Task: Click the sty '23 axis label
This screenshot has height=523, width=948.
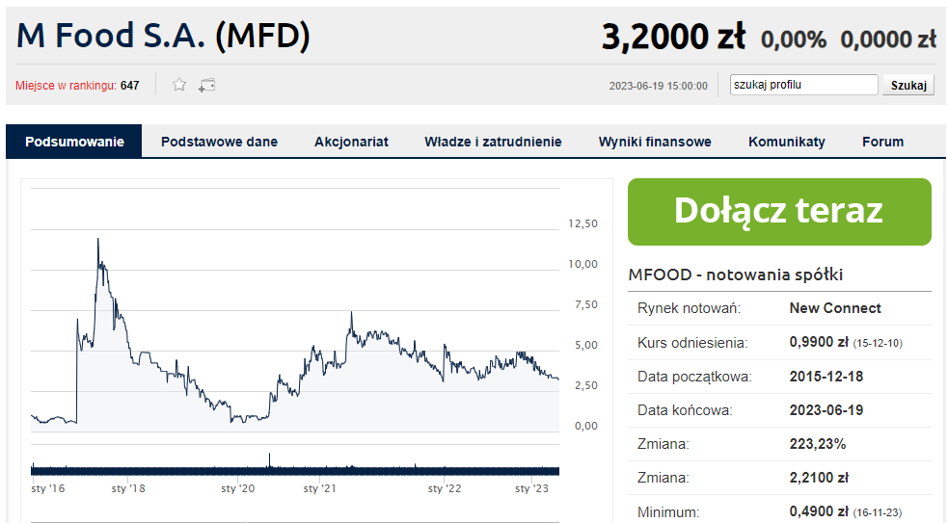Action: point(531,488)
